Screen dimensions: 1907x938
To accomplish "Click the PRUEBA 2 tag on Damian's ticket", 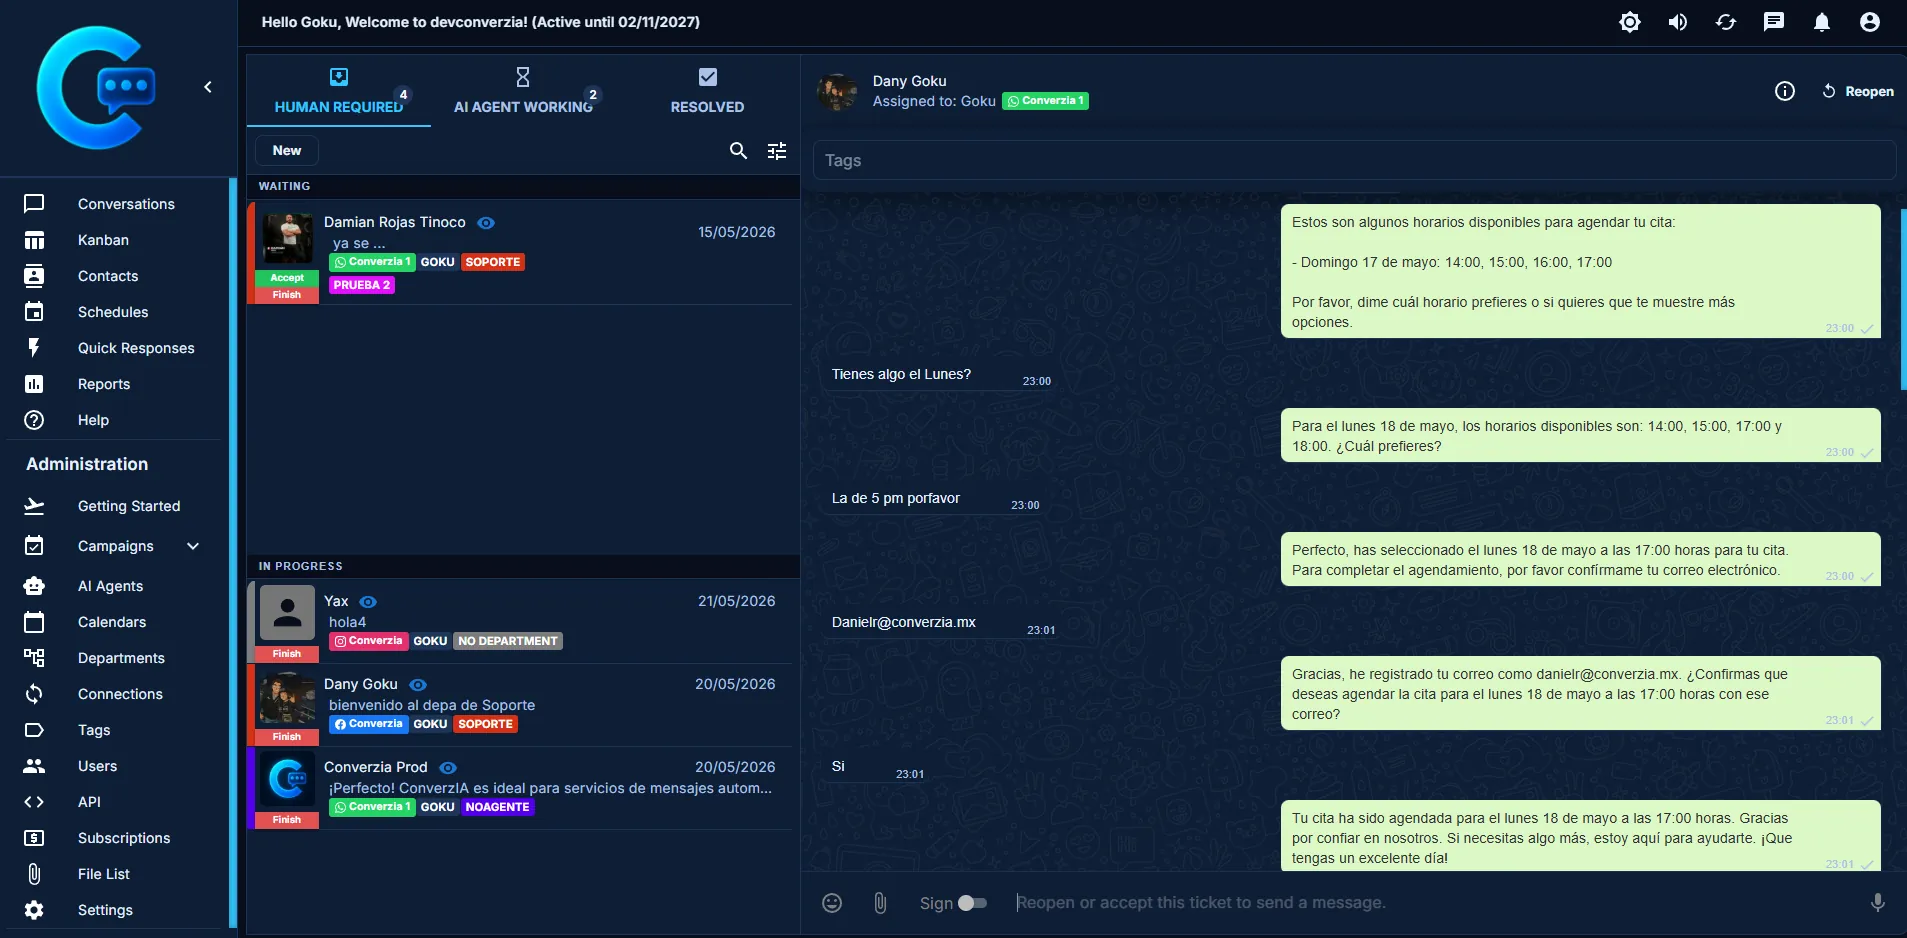I will (362, 285).
